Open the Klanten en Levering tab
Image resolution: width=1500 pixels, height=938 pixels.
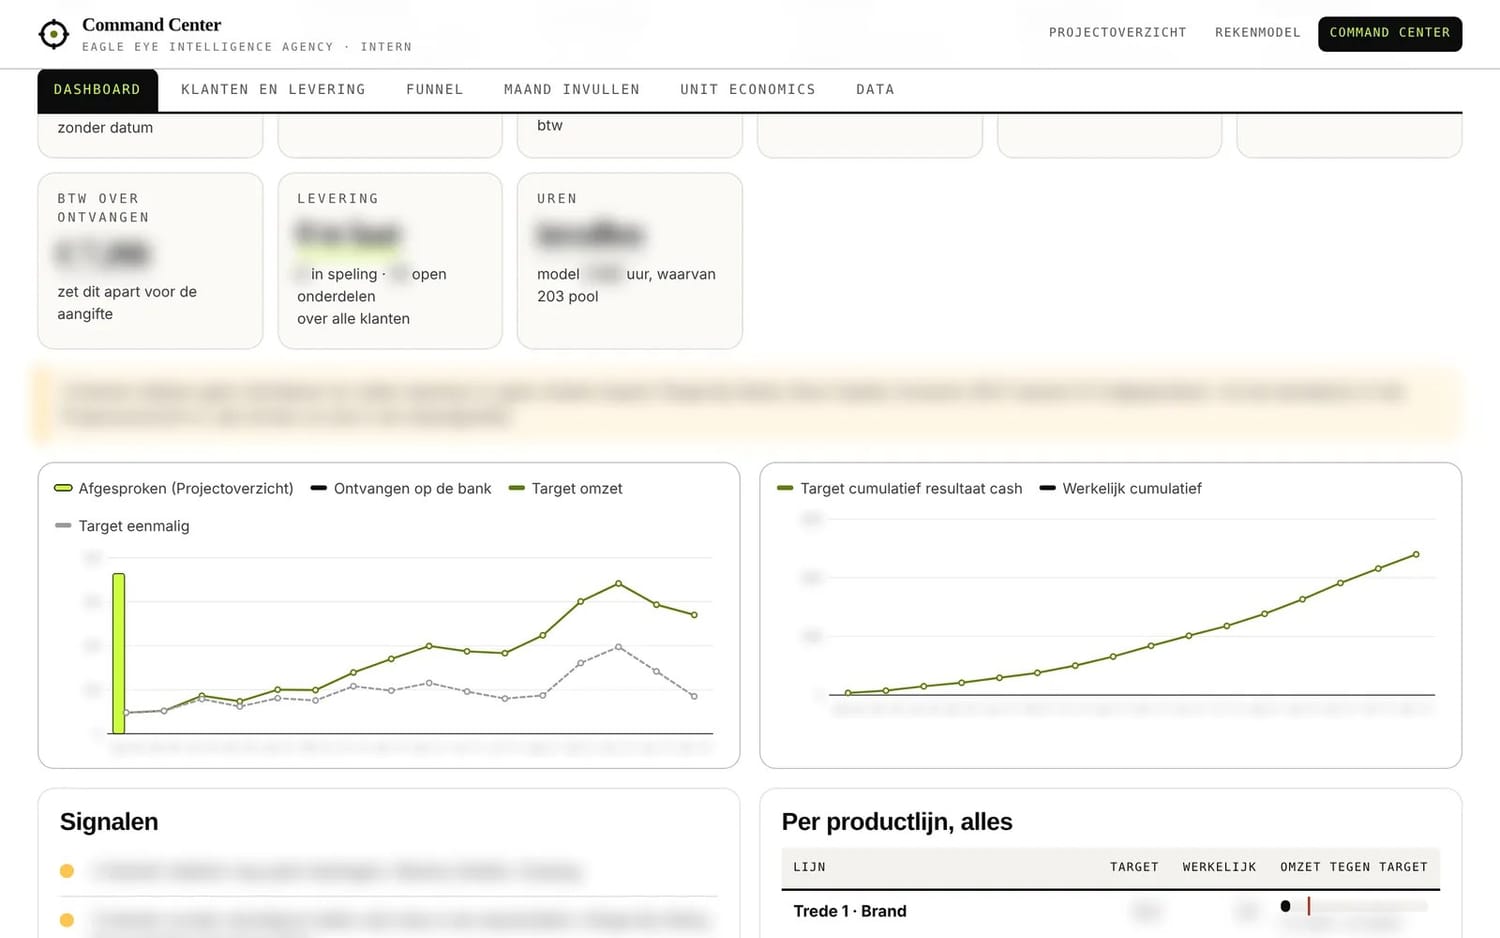tap(273, 90)
